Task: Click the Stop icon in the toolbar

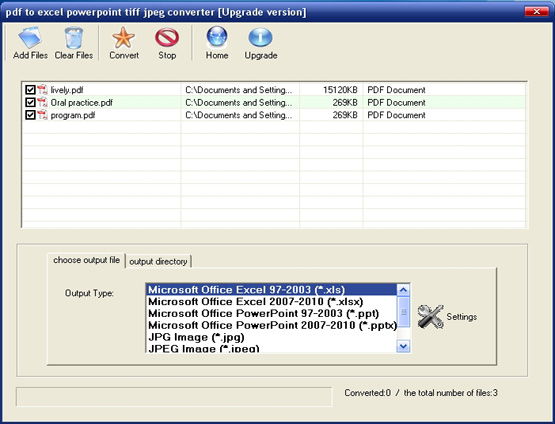Action: pos(167,38)
